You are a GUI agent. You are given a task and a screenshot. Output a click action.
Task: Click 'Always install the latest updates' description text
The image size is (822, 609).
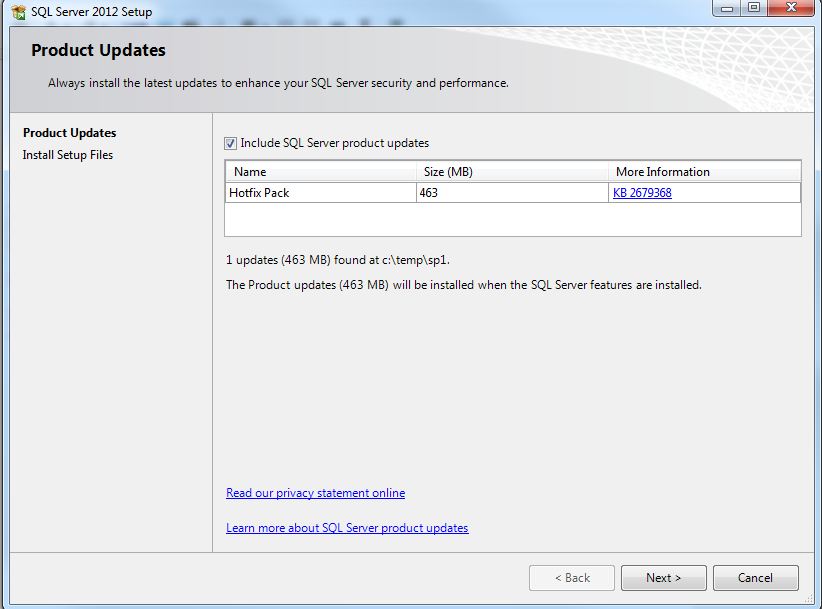pos(278,83)
